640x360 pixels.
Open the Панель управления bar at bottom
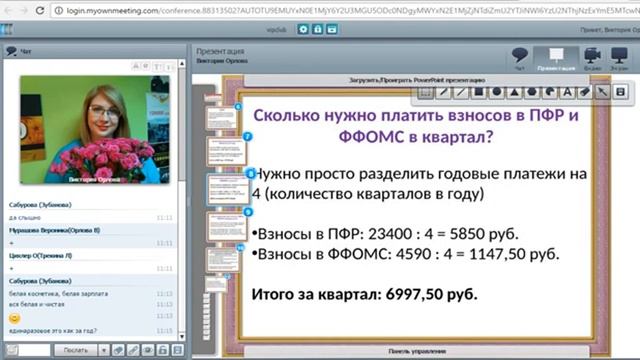[x=417, y=351]
